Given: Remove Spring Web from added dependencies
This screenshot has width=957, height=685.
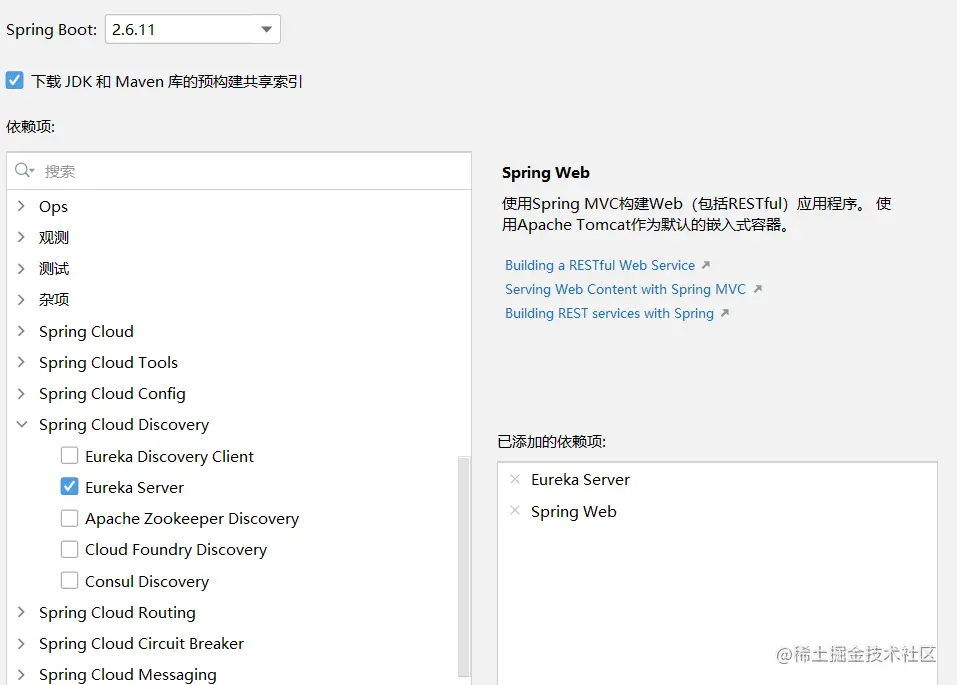Looking at the screenshot, I should click(x=515, y=510).
